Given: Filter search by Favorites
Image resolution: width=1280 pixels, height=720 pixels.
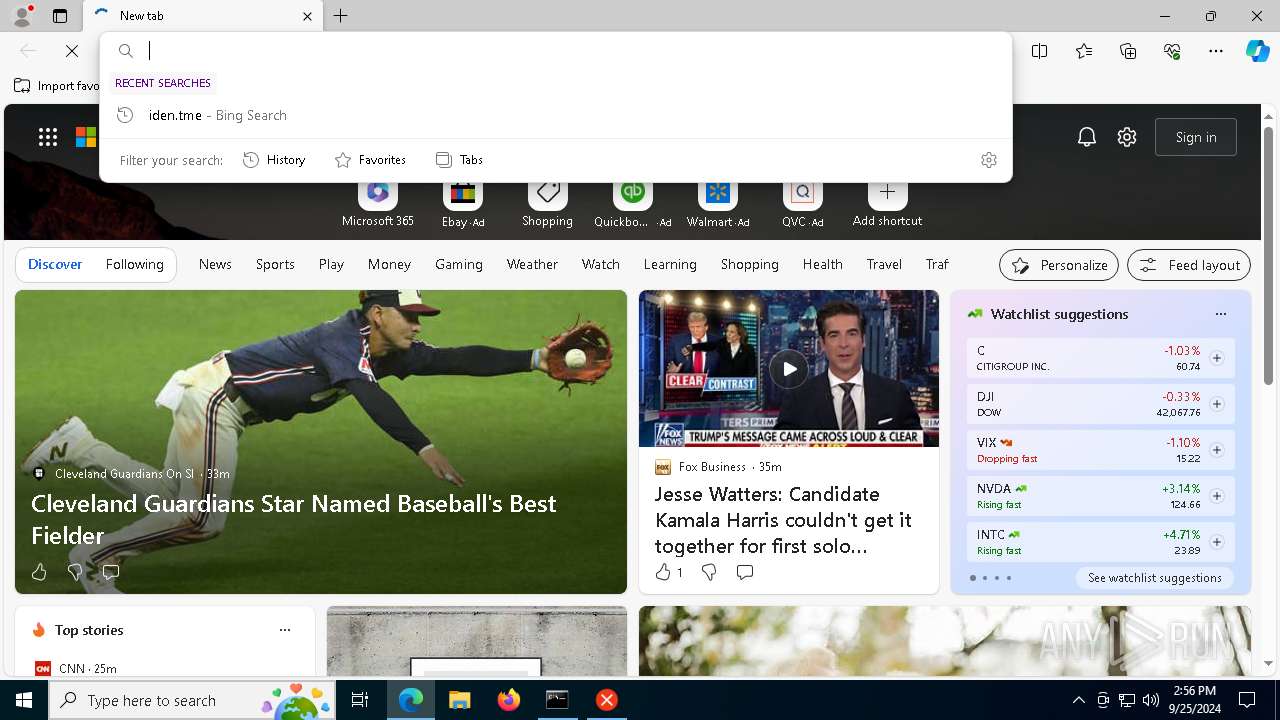Looking at the screenshot, I should (370, 160).
